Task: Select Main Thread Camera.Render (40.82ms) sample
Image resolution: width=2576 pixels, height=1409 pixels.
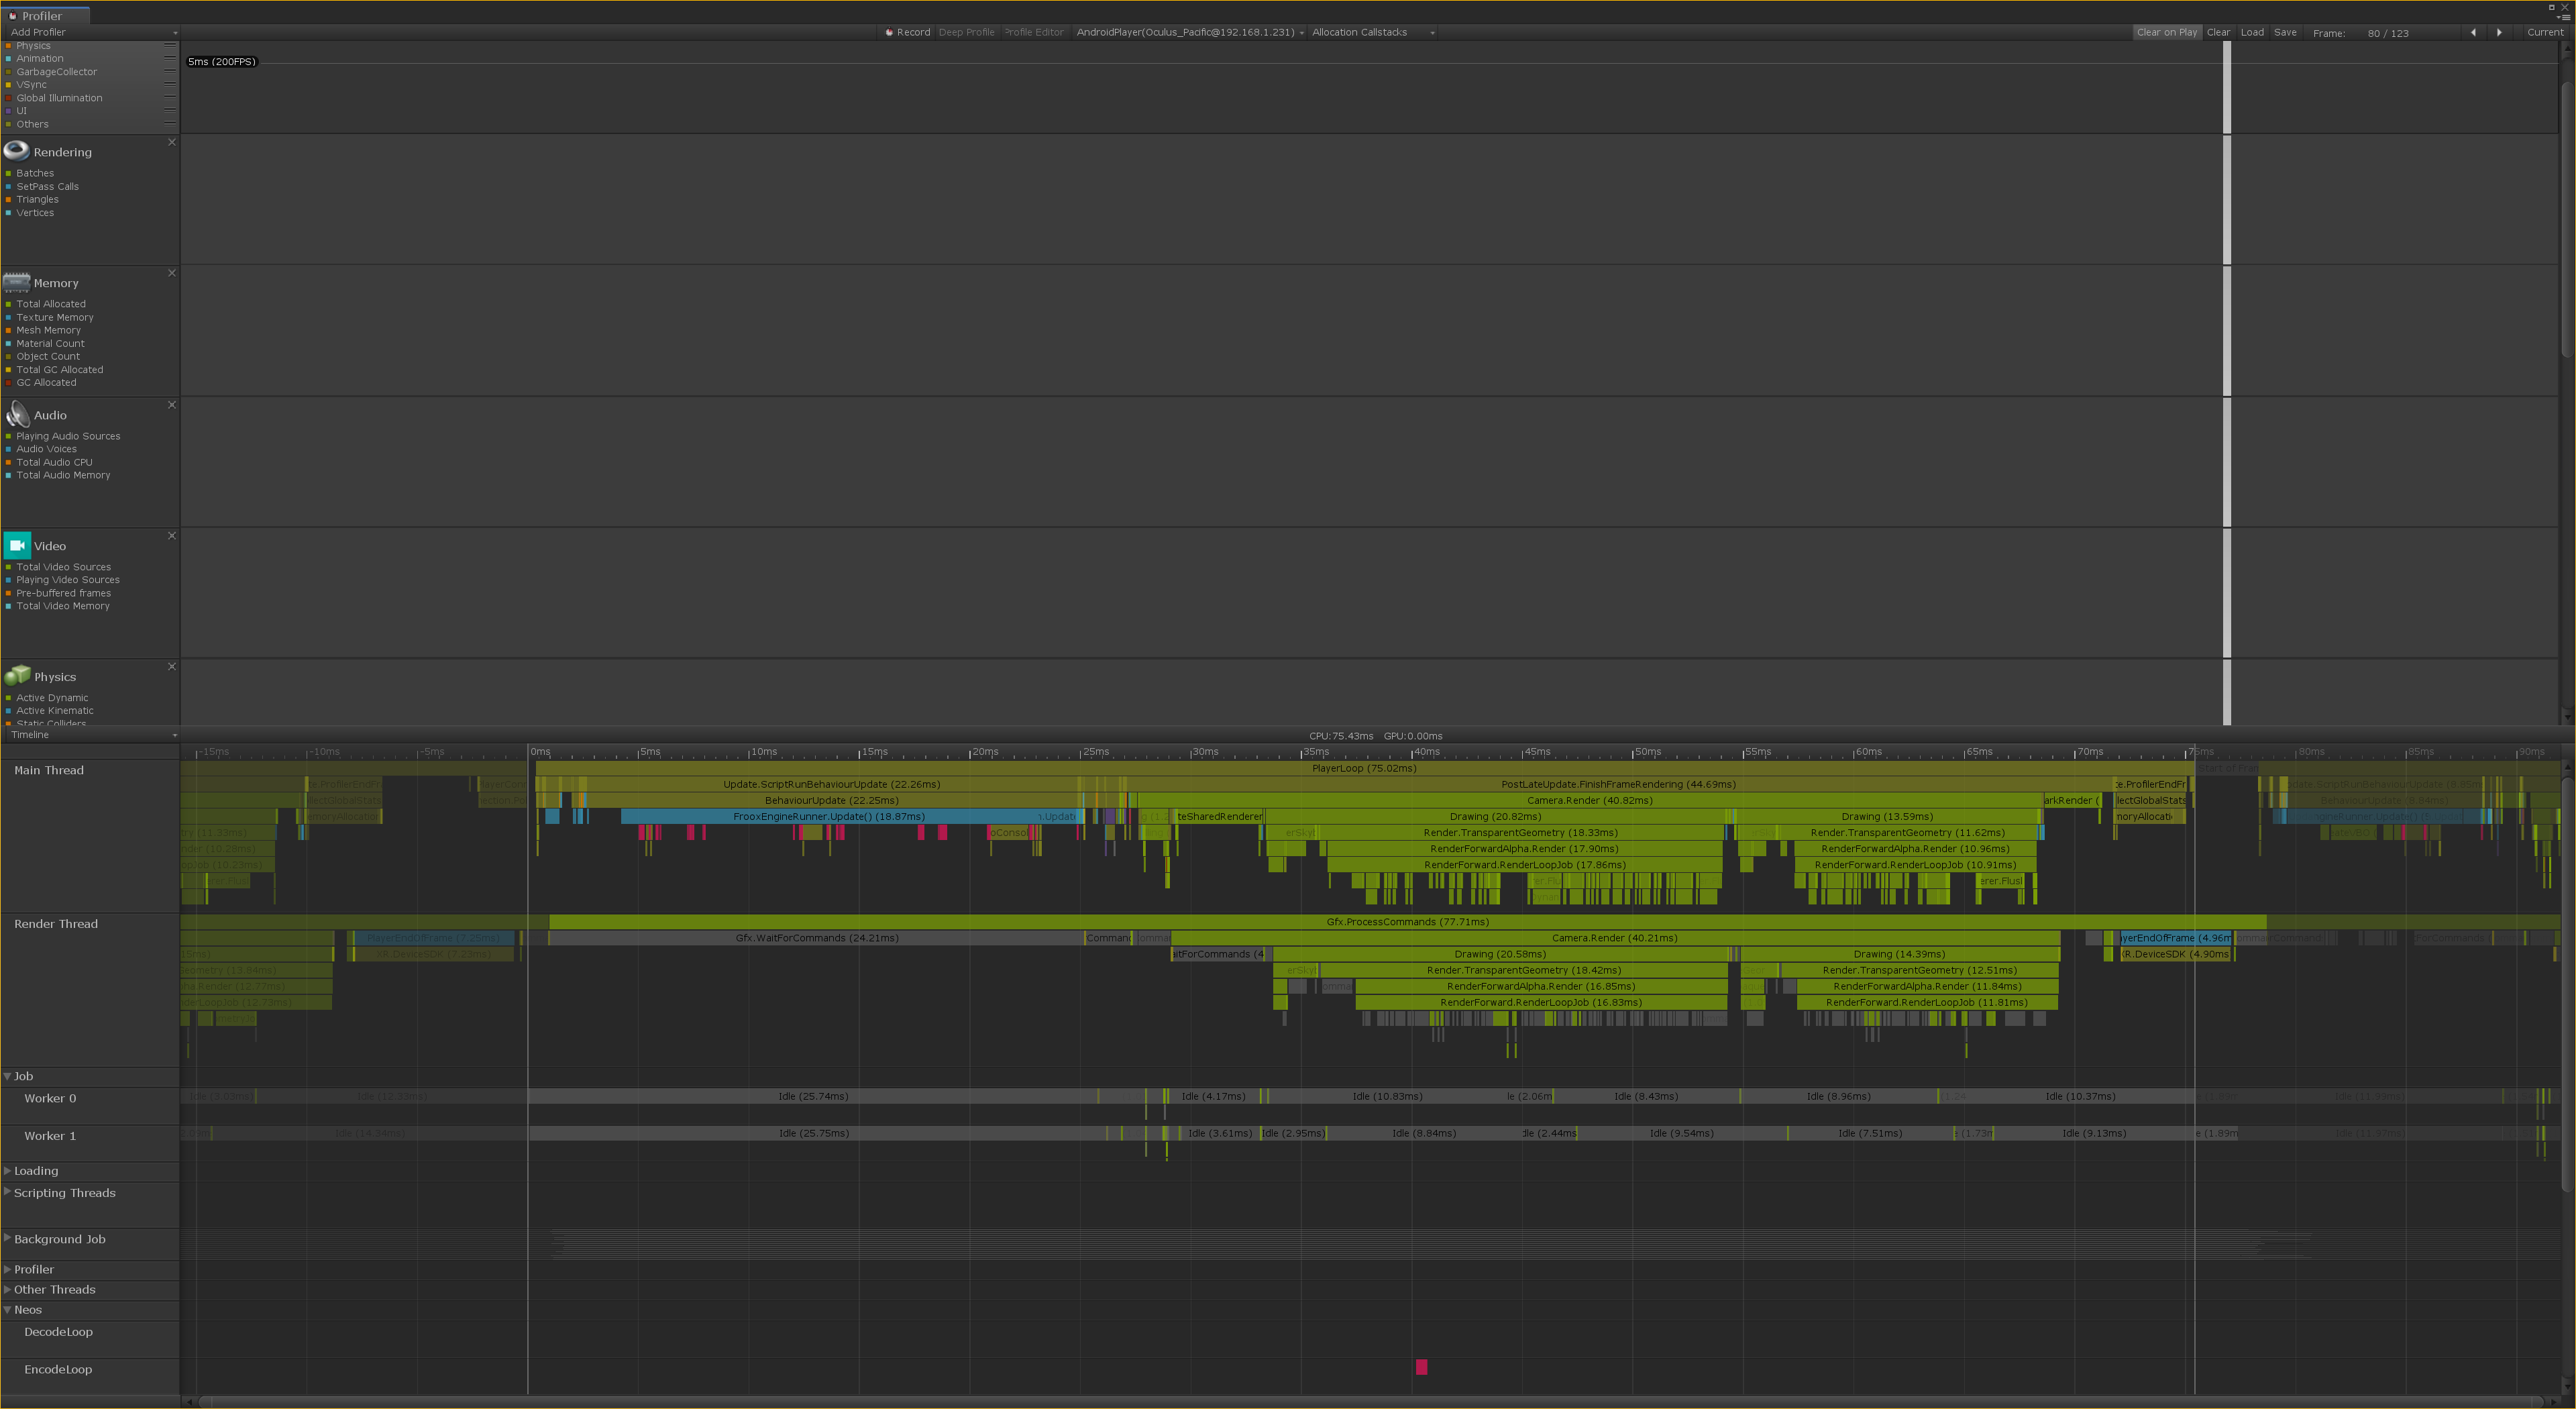Action: [x=1590, y=800]
